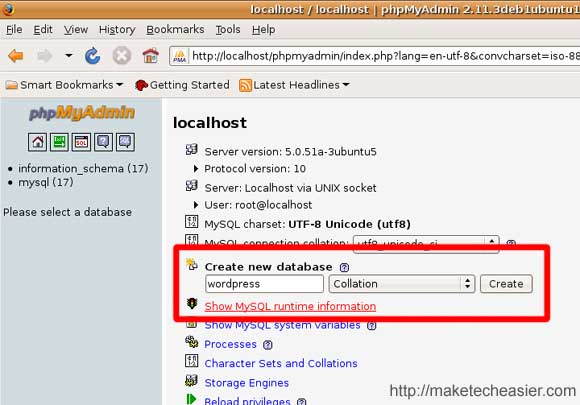Select the mysql (17) database
Viewport: 580px width, 405px height.
click(x=46, y=182)
